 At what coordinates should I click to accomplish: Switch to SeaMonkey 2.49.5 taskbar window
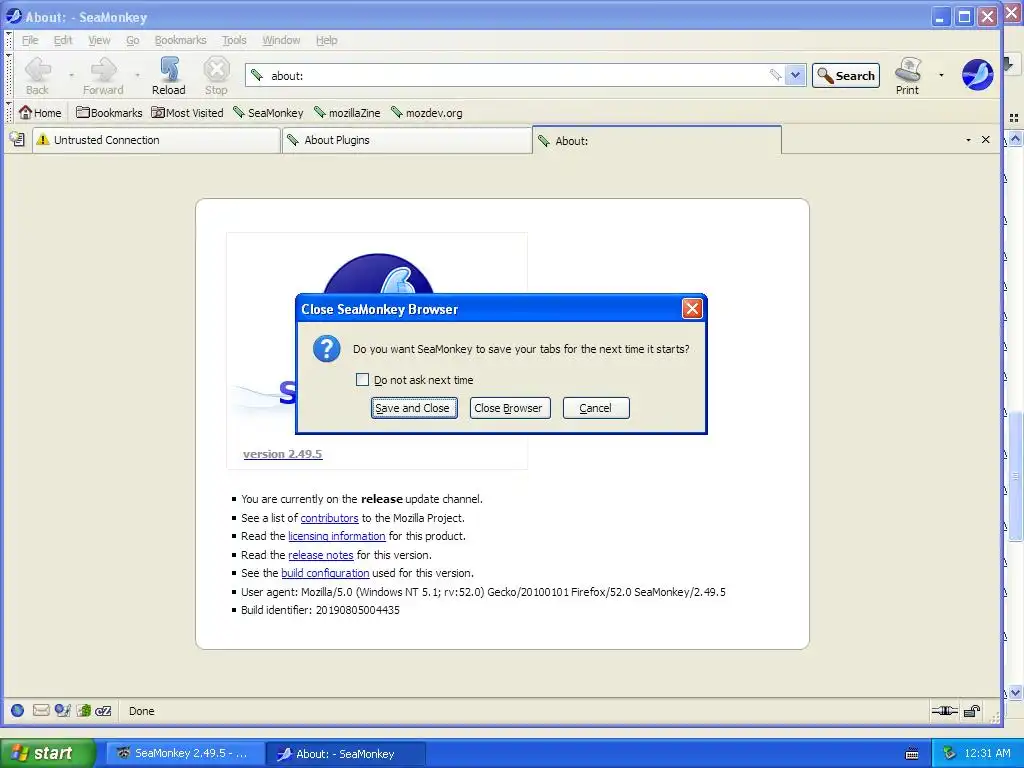(x=185, y=754)
